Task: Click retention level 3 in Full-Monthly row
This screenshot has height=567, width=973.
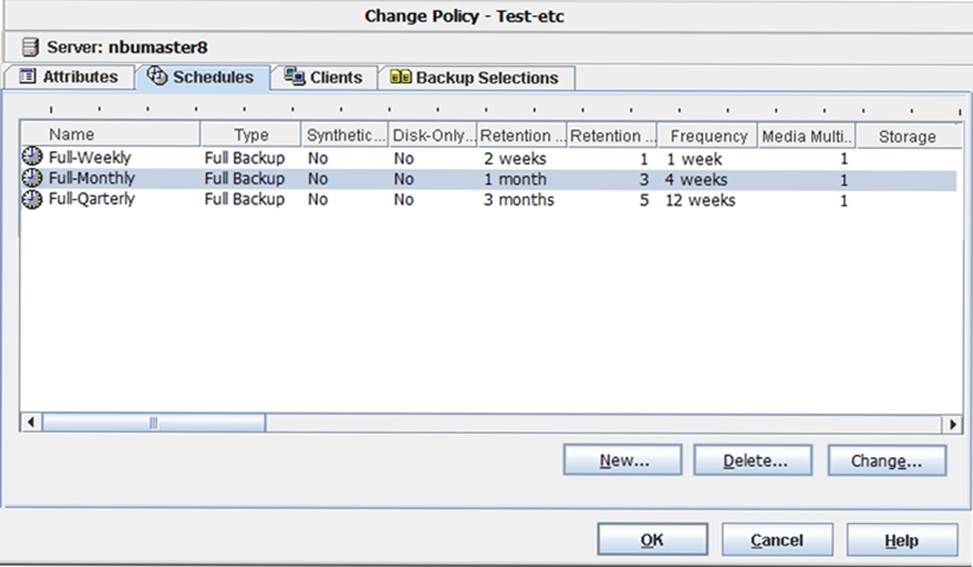Action: 644,180
